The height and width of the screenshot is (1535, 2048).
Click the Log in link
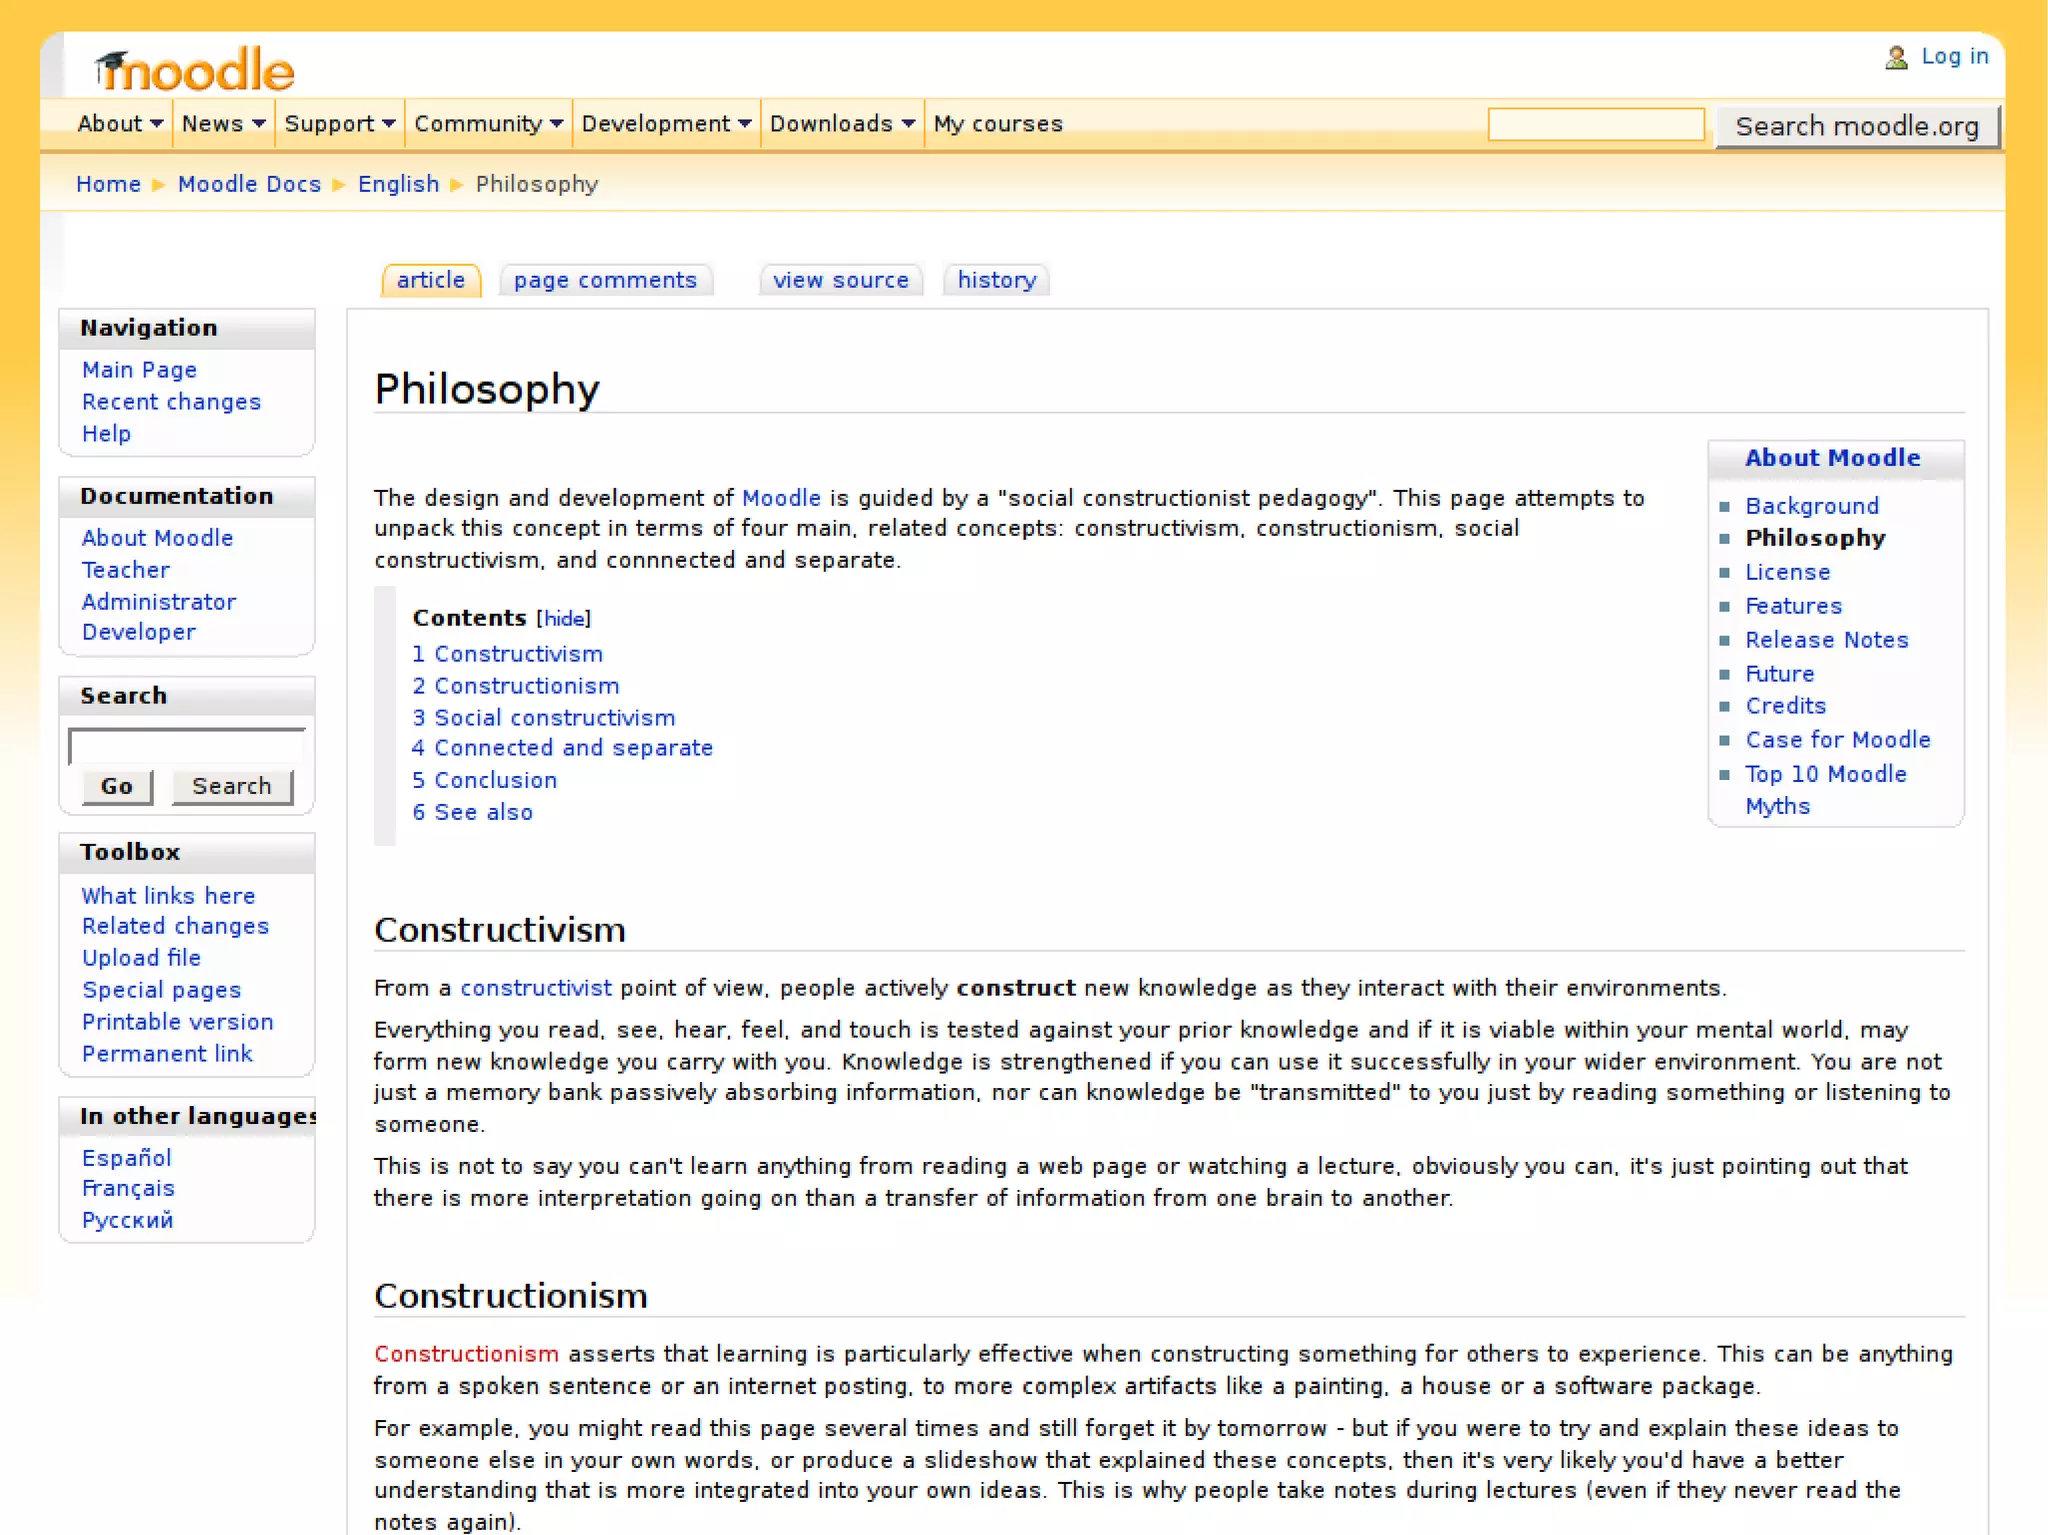1955,57
